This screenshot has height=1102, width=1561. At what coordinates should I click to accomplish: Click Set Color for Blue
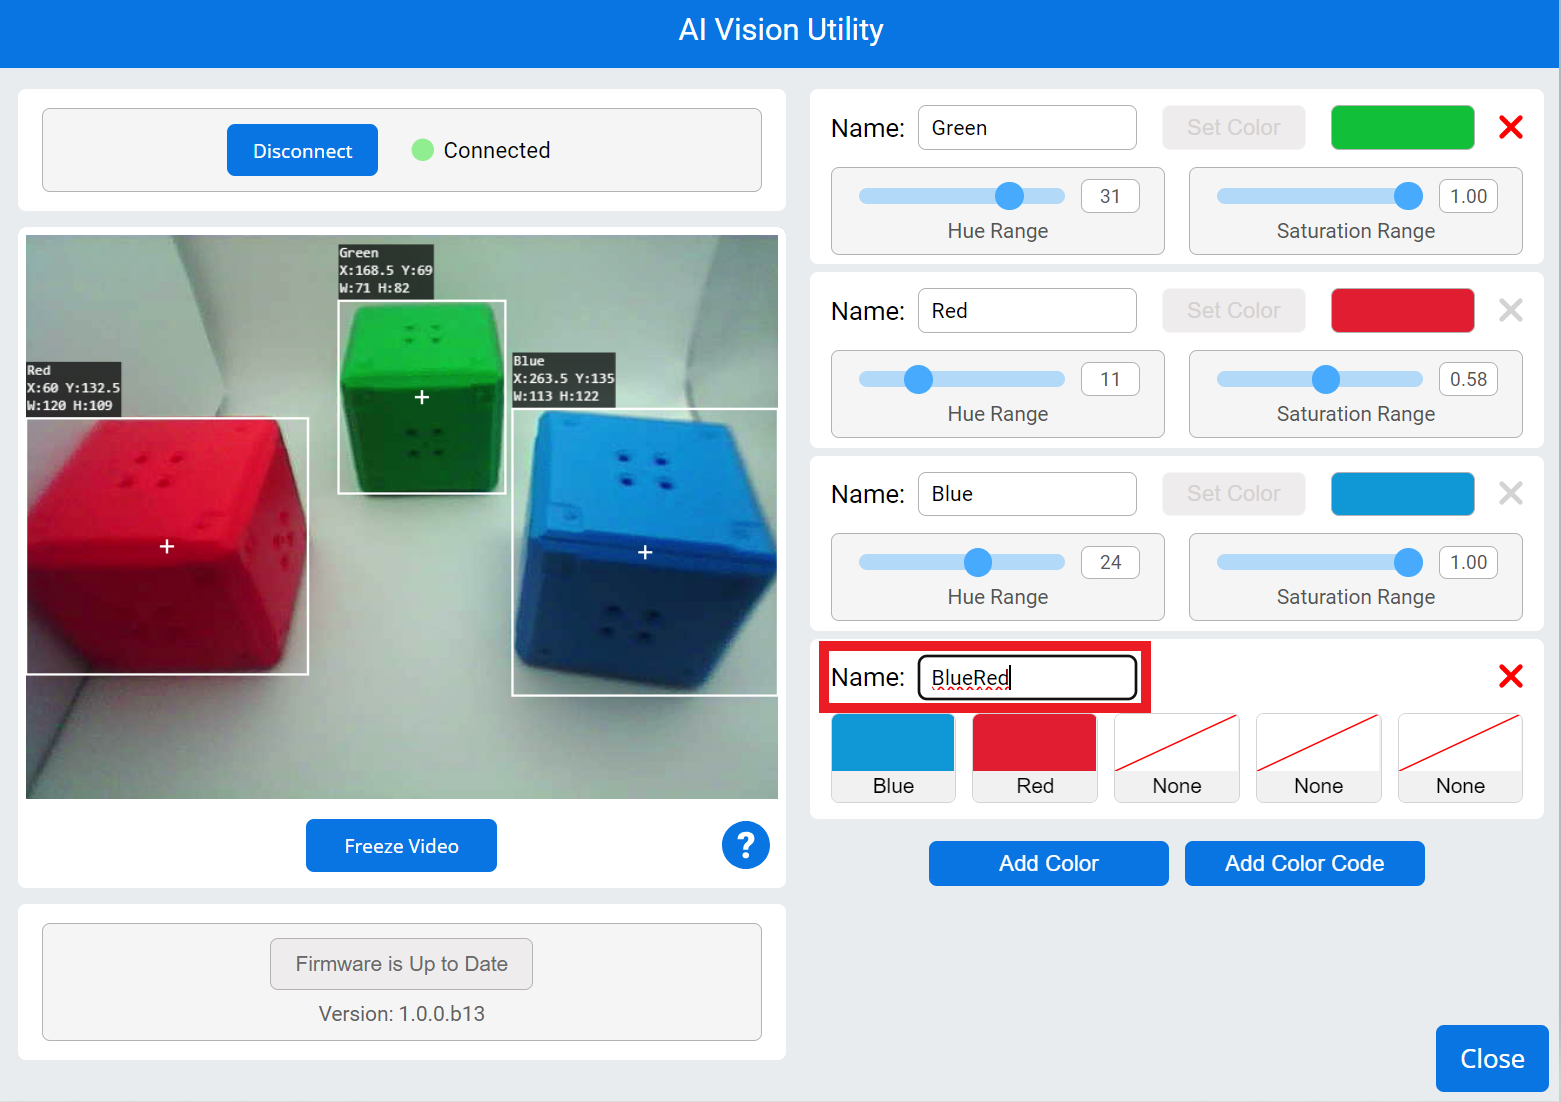click(1233, 493)
